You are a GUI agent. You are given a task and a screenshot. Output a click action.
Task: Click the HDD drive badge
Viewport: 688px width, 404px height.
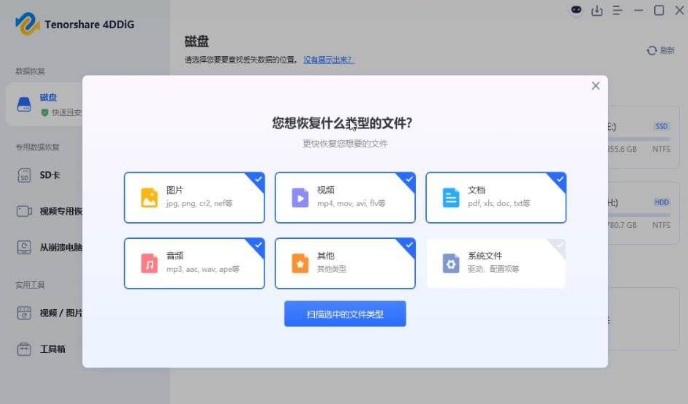pos(662,202)
